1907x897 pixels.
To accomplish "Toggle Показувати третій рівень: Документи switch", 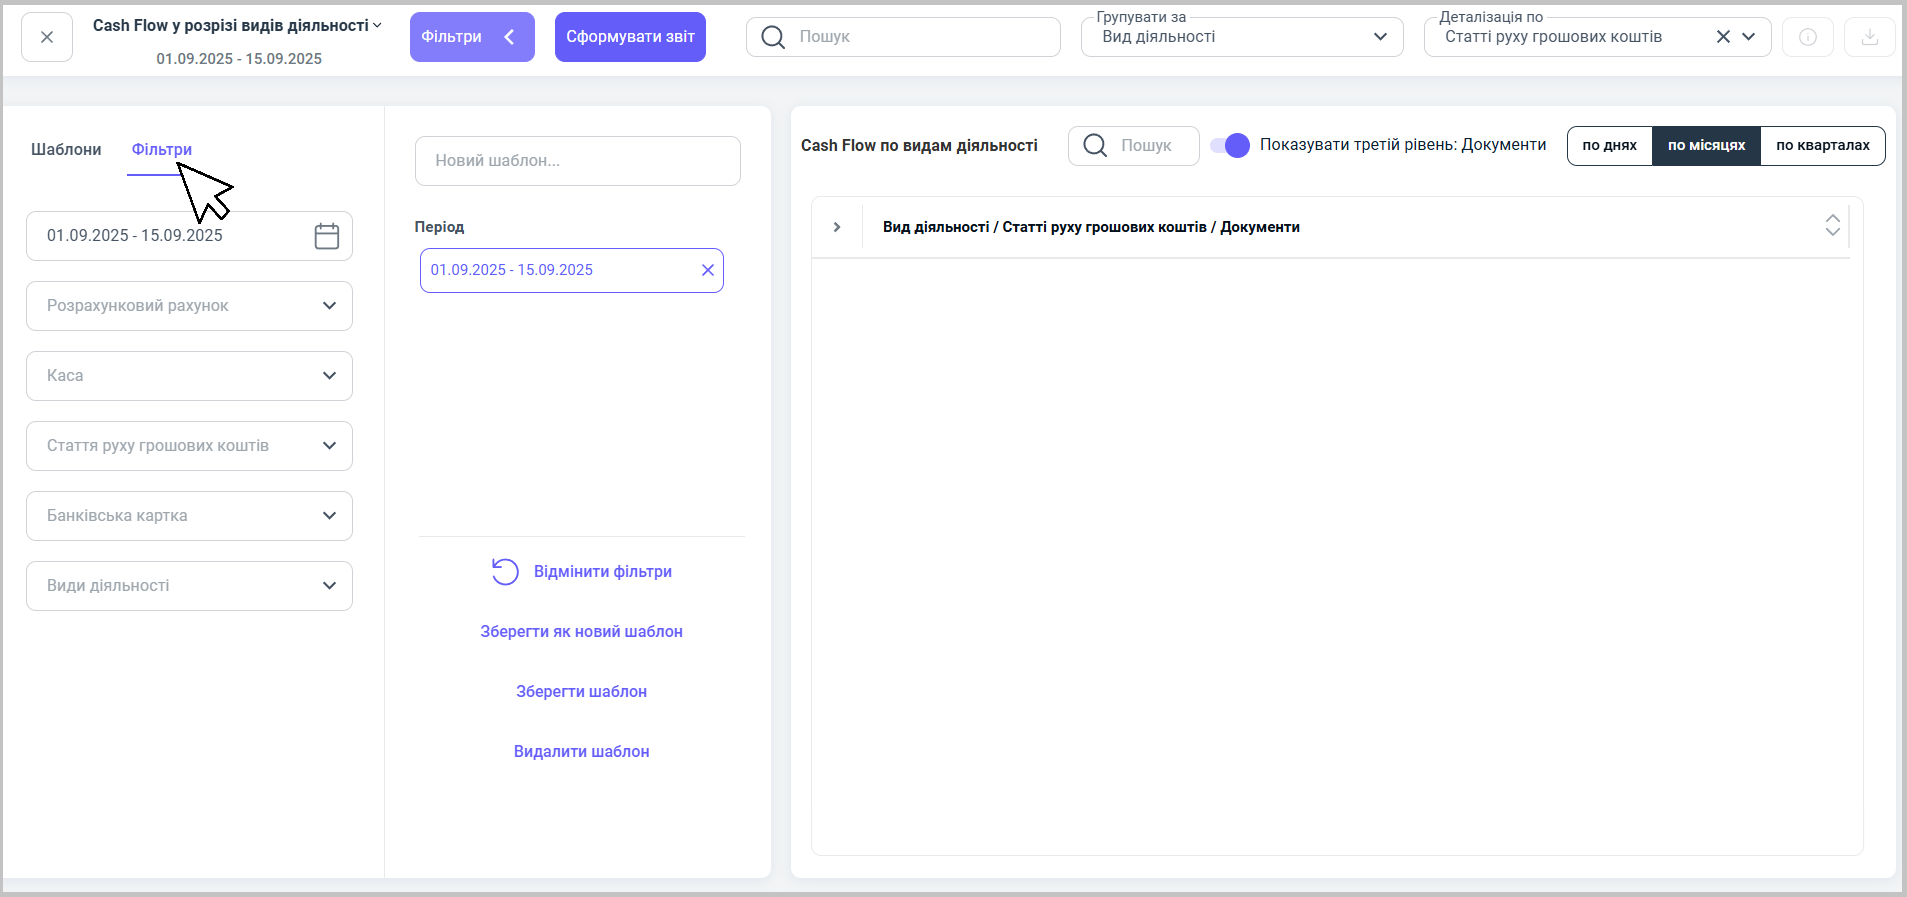I will 1230,145.
